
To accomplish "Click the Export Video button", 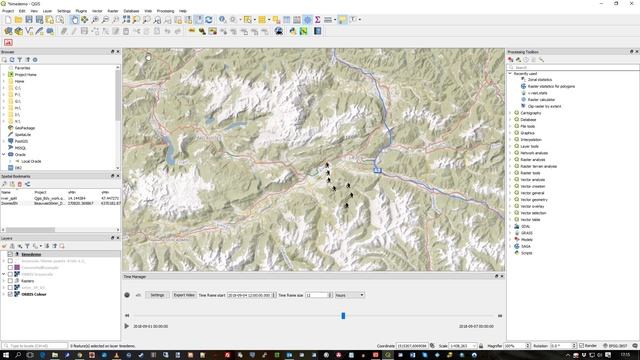I will (184, 295).
